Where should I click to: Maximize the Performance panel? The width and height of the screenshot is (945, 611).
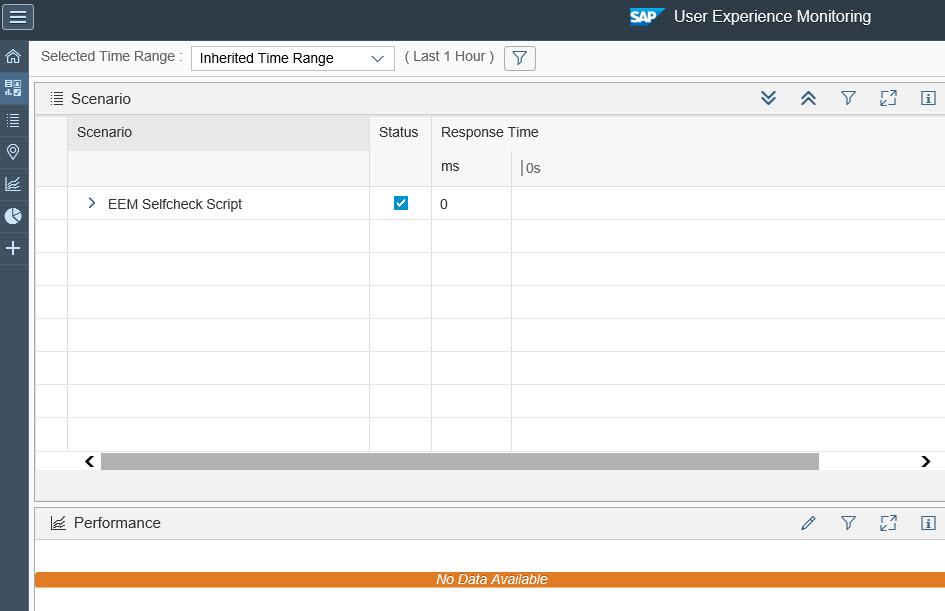tap(888, 522)
